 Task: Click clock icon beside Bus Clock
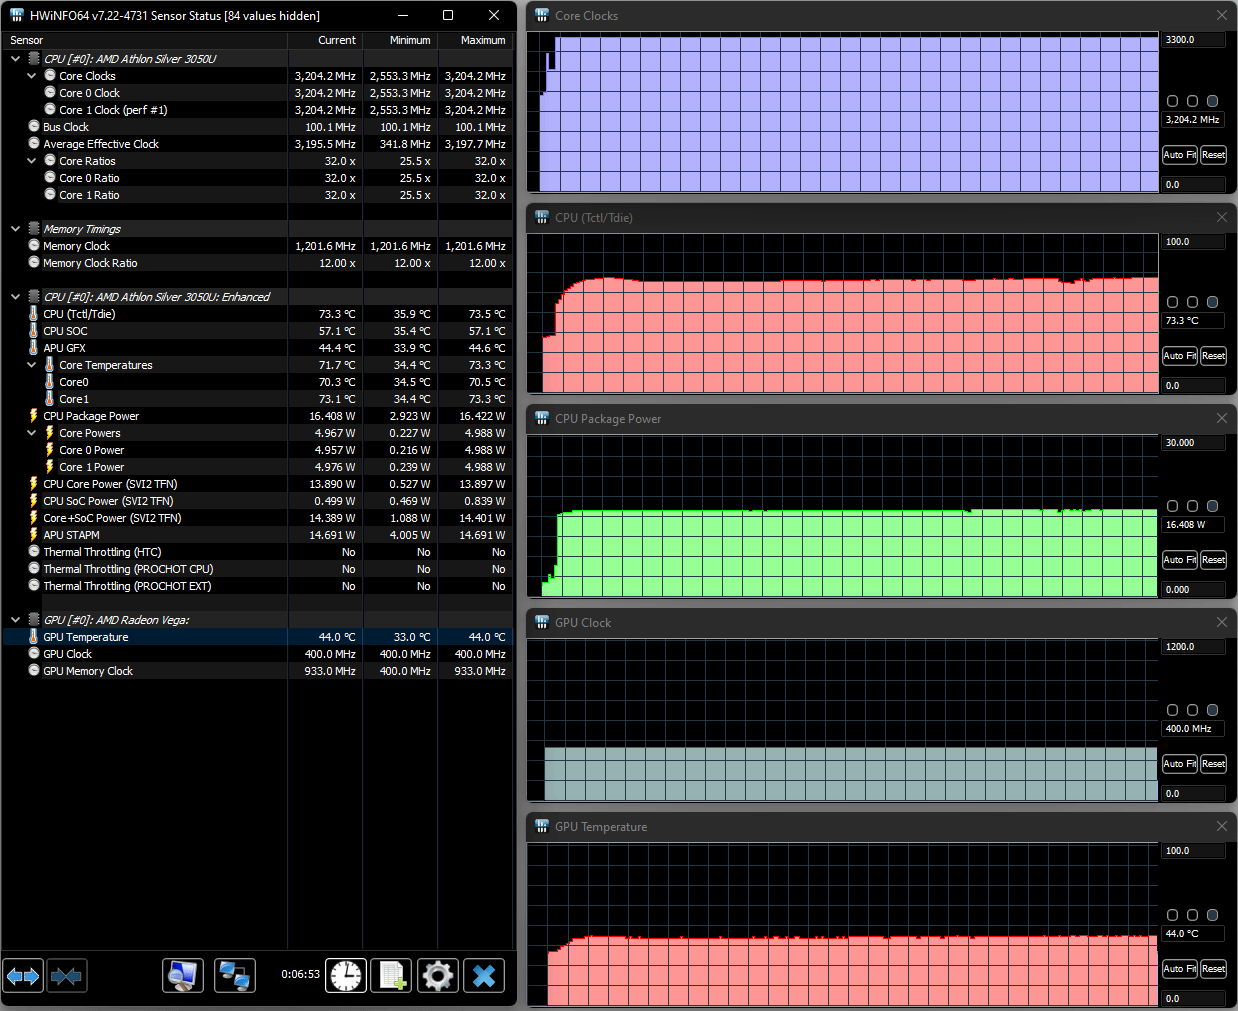click(34, 127)
